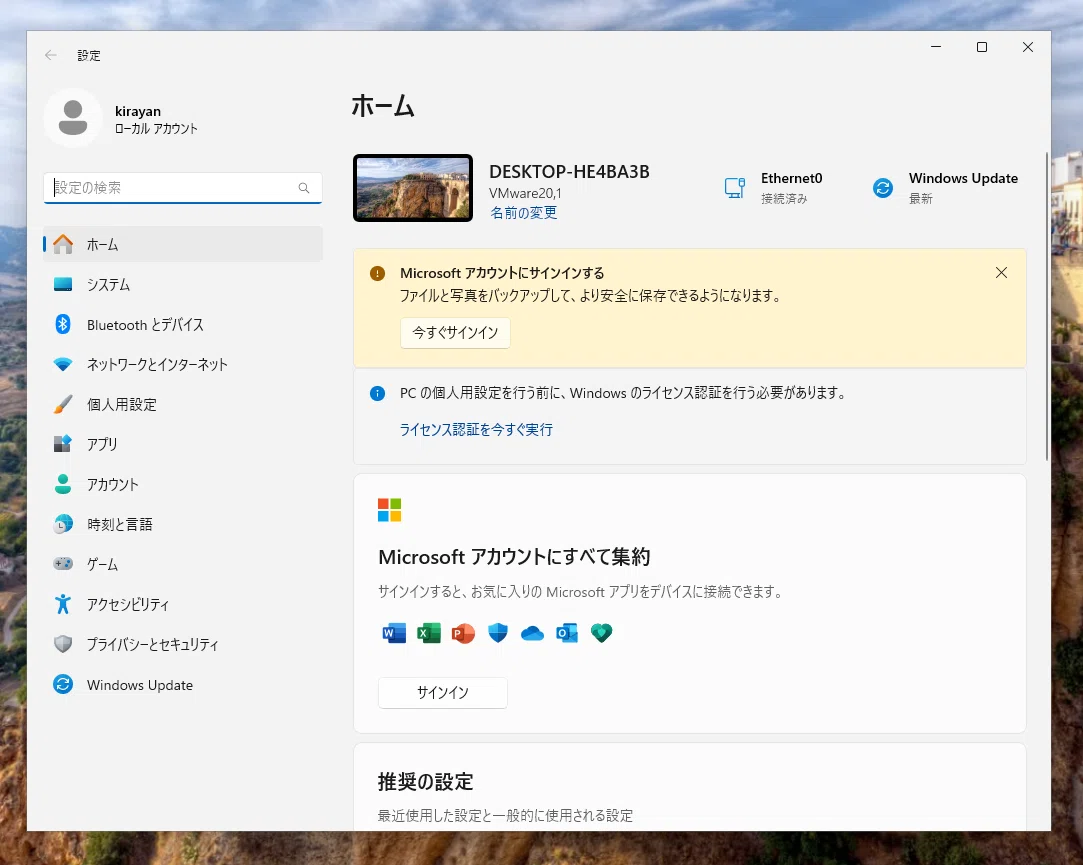Open アカウント settings category
Image resolution: width=1083 pixels, height=865 pixels.
tap(183, 484)
